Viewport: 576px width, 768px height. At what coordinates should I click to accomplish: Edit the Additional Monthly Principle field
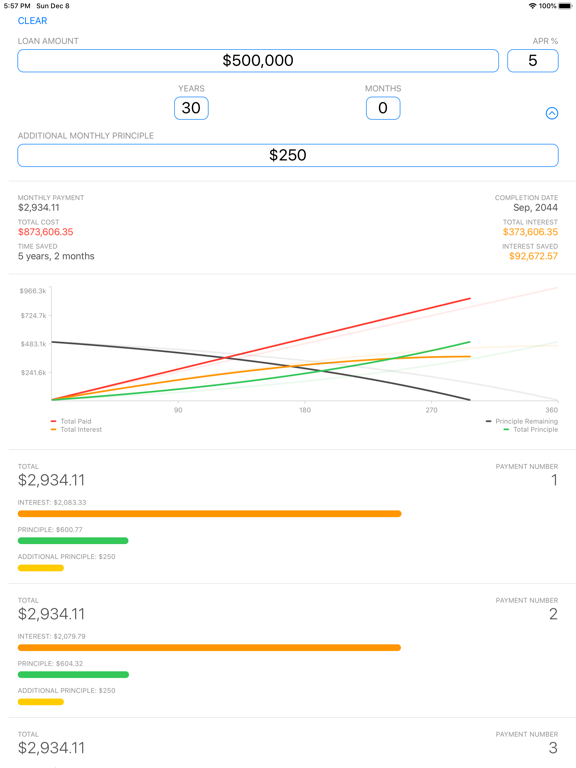288,155
